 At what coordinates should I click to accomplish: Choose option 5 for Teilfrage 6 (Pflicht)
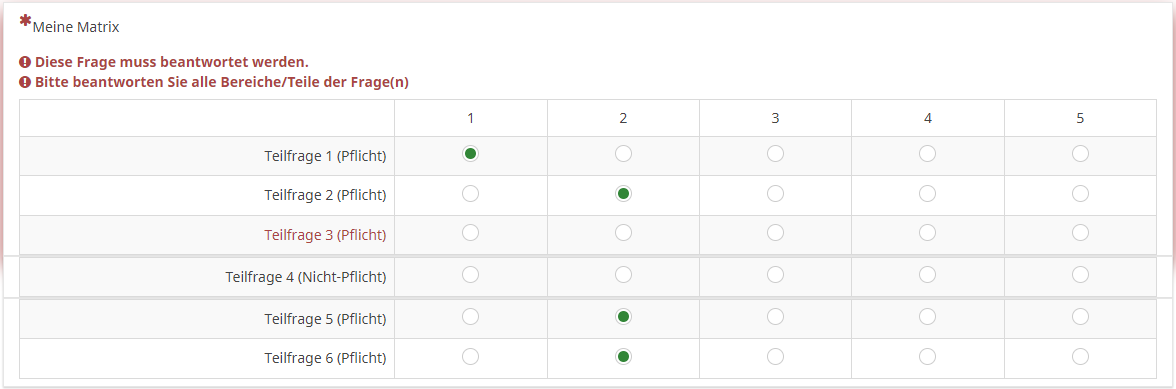1080,356
